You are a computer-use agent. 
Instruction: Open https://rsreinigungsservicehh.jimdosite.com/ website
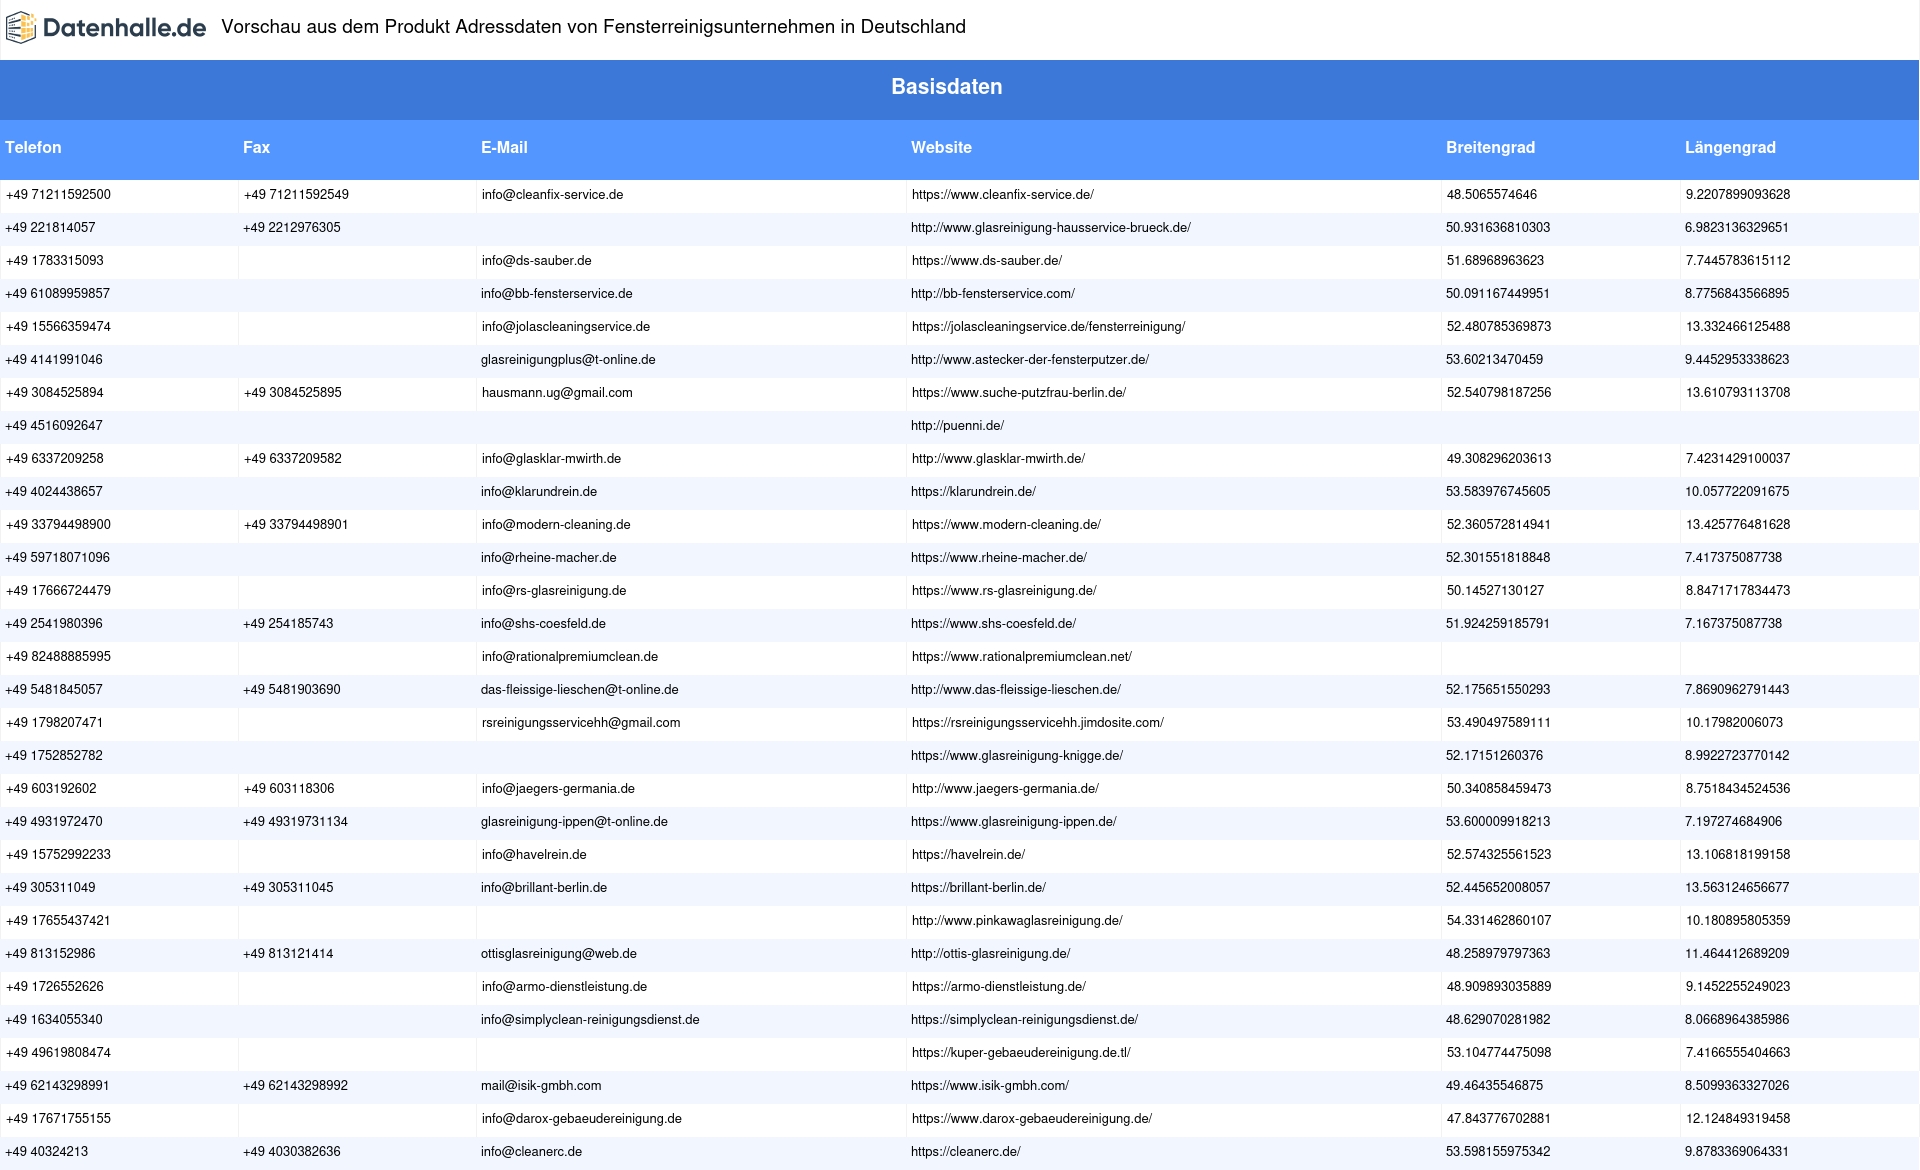[1038, 723]
